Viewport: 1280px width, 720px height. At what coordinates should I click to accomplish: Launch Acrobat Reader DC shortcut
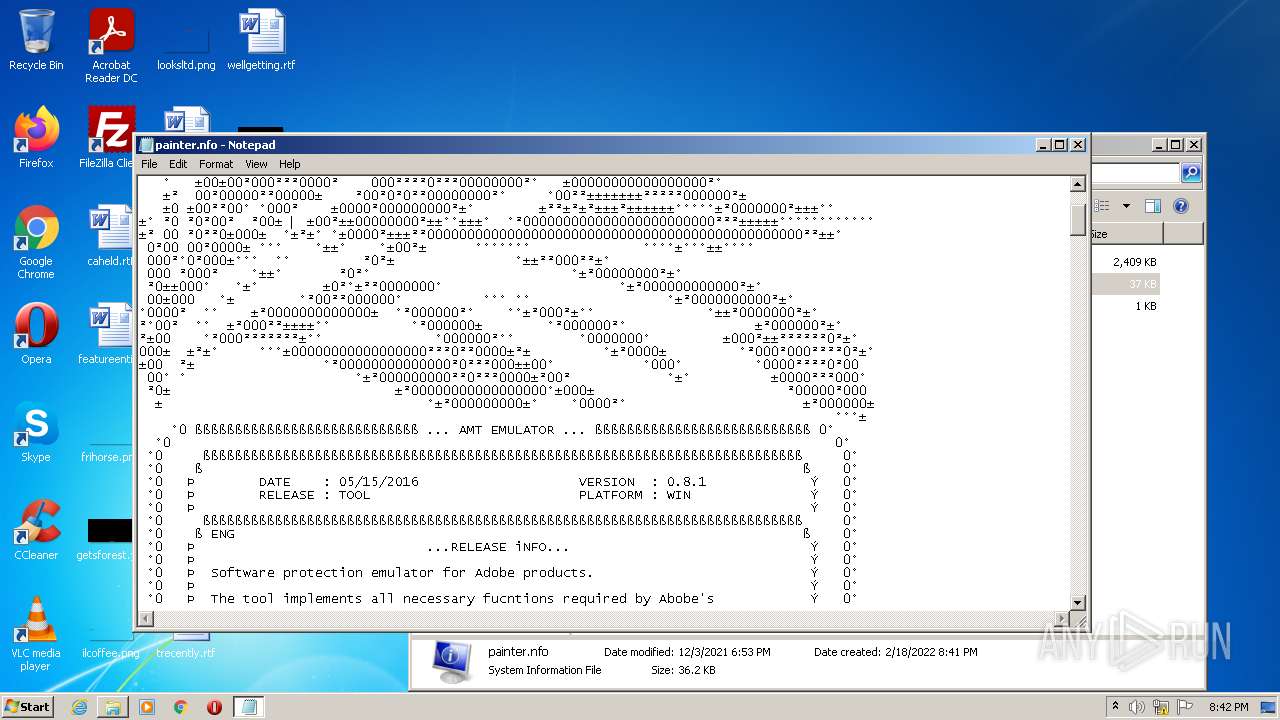(111, 46)
